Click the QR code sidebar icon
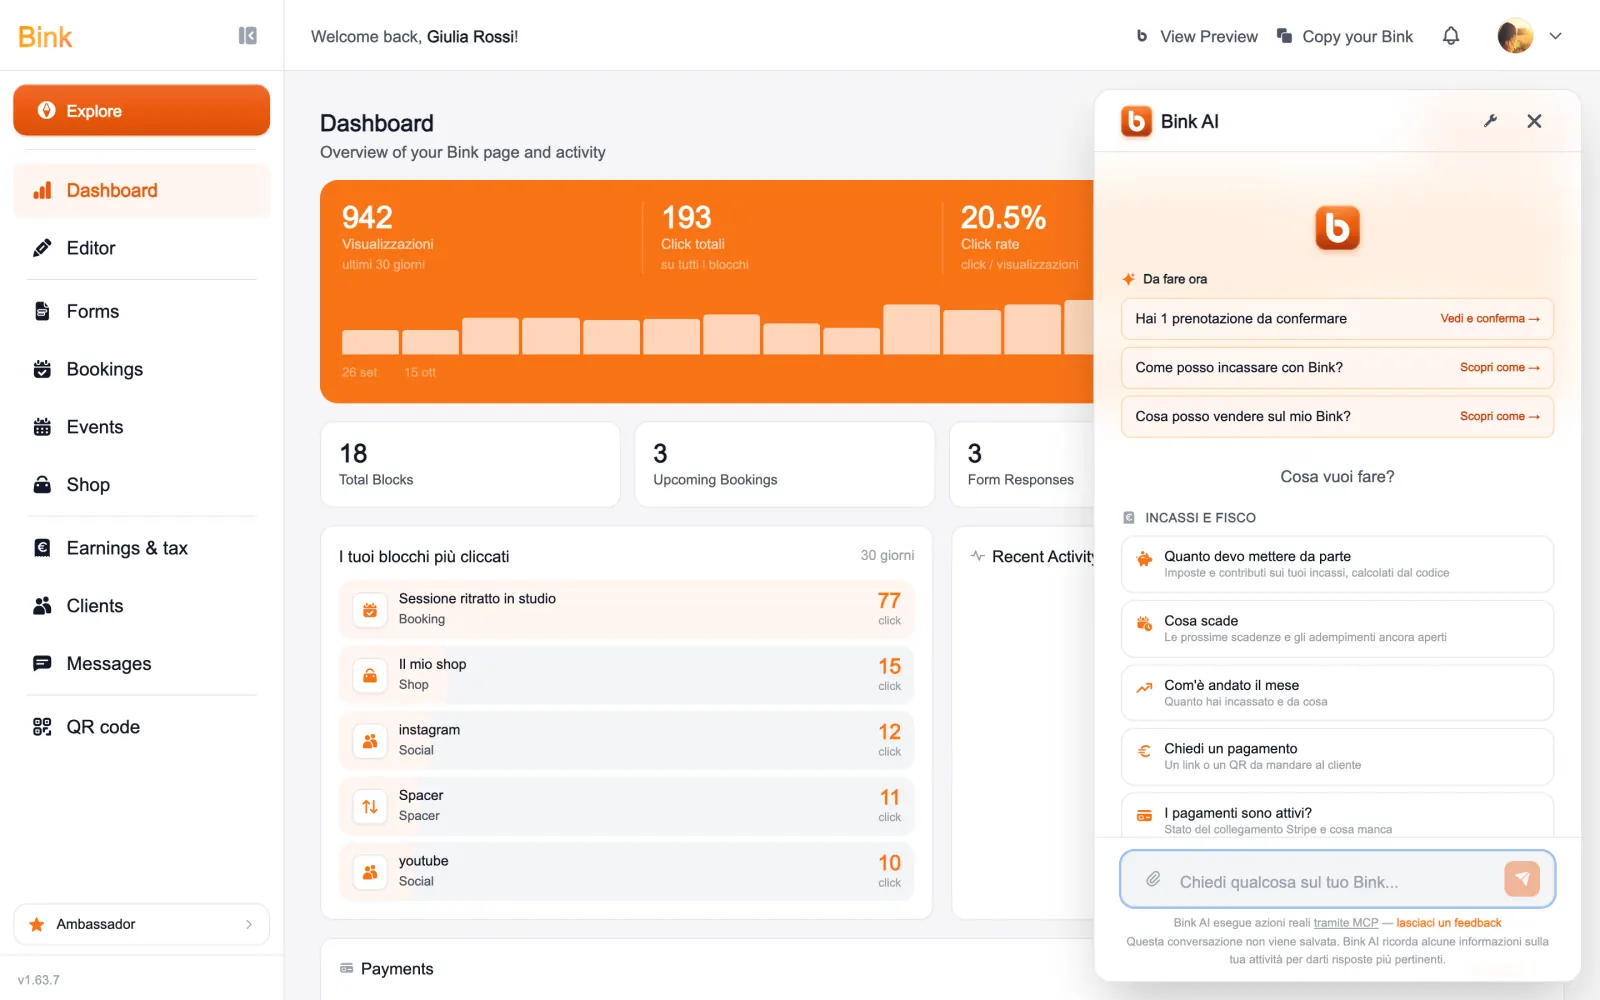 coord(42,727)
